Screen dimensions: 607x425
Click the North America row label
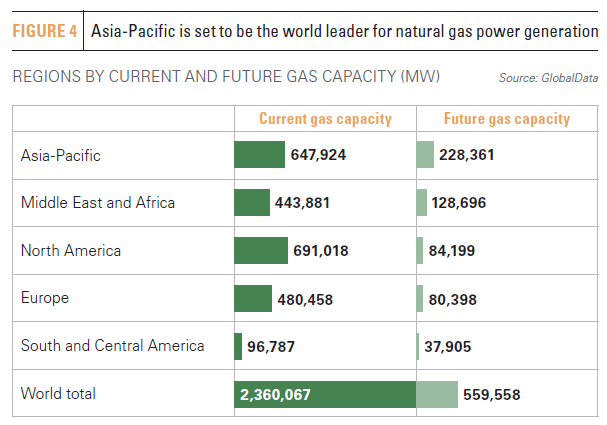(x=71, y=251)
